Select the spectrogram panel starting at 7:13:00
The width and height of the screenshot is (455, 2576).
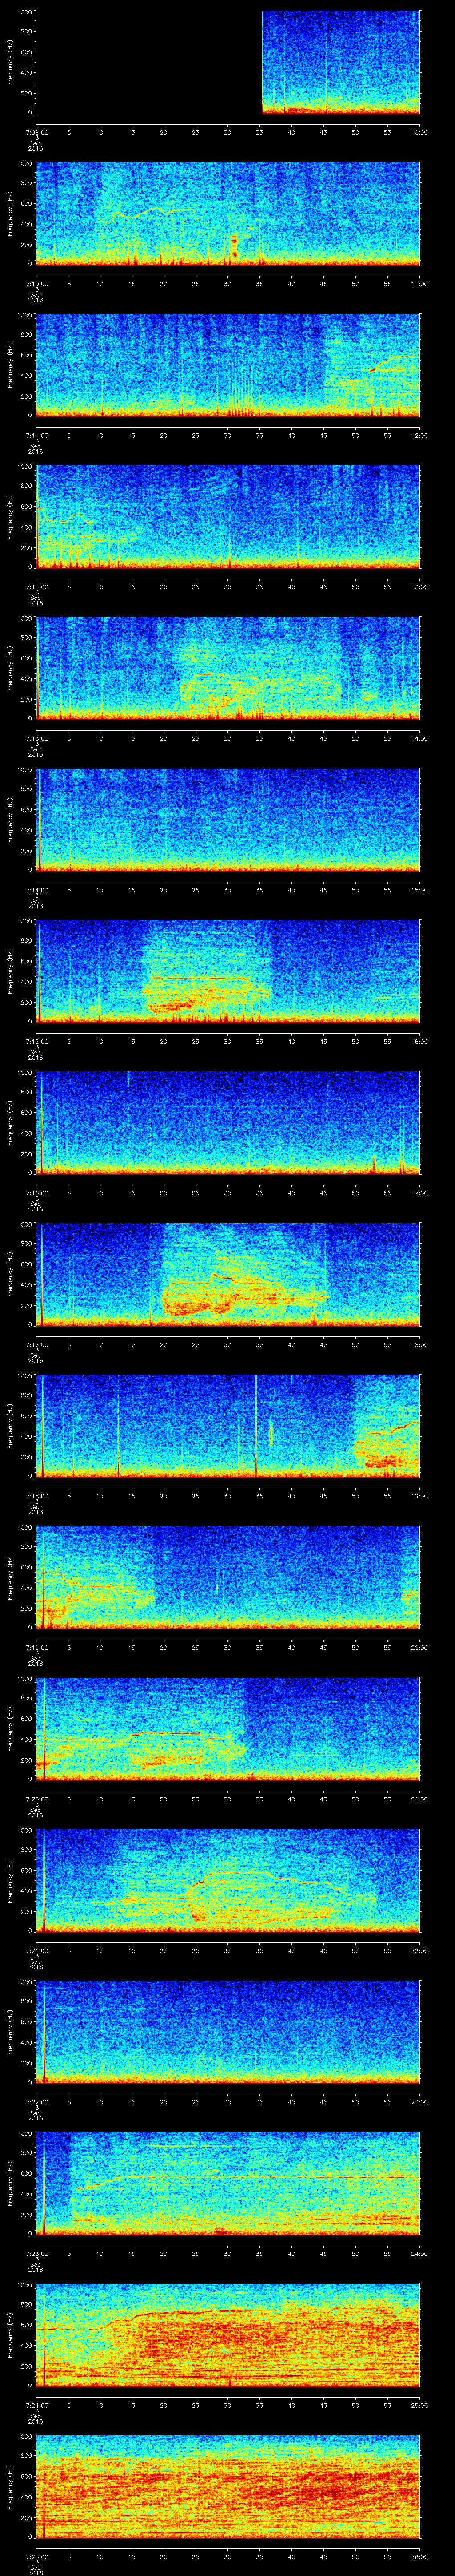[228, 668]
